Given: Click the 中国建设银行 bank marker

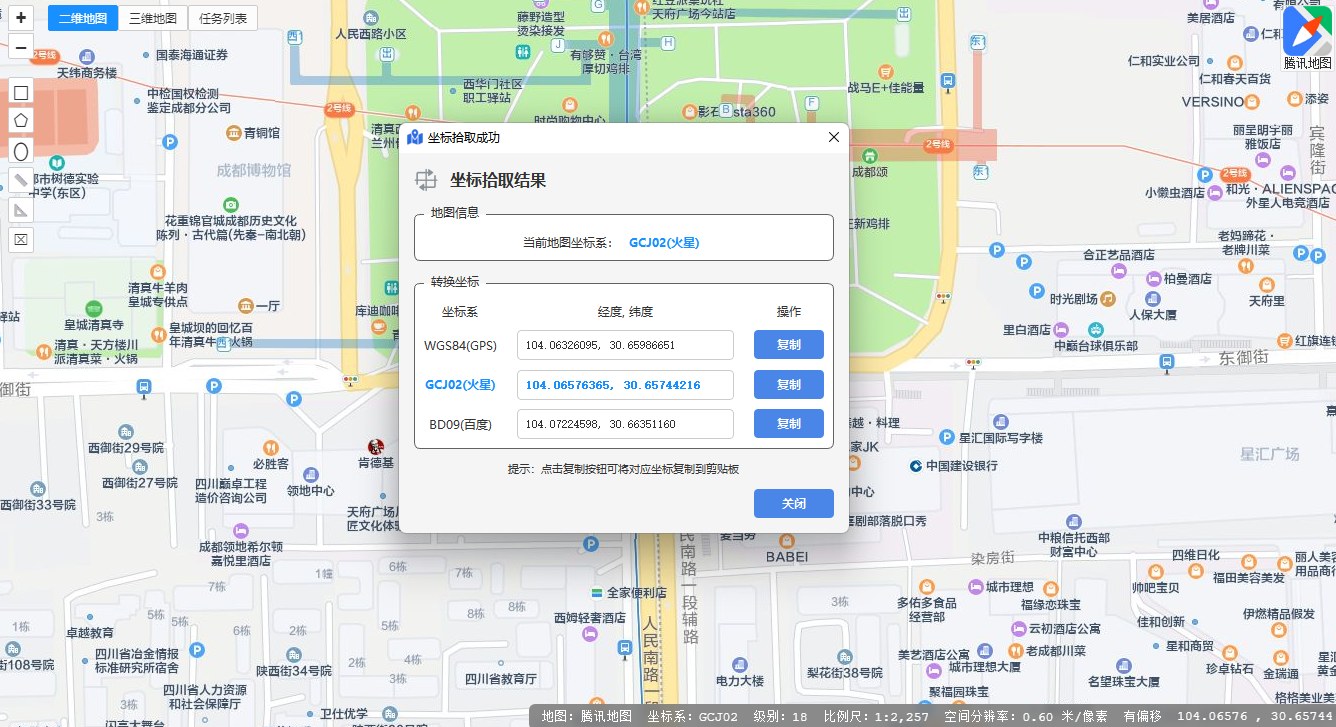Looking at the screenshot, I should pyautogui.click(x=915, y=466).
